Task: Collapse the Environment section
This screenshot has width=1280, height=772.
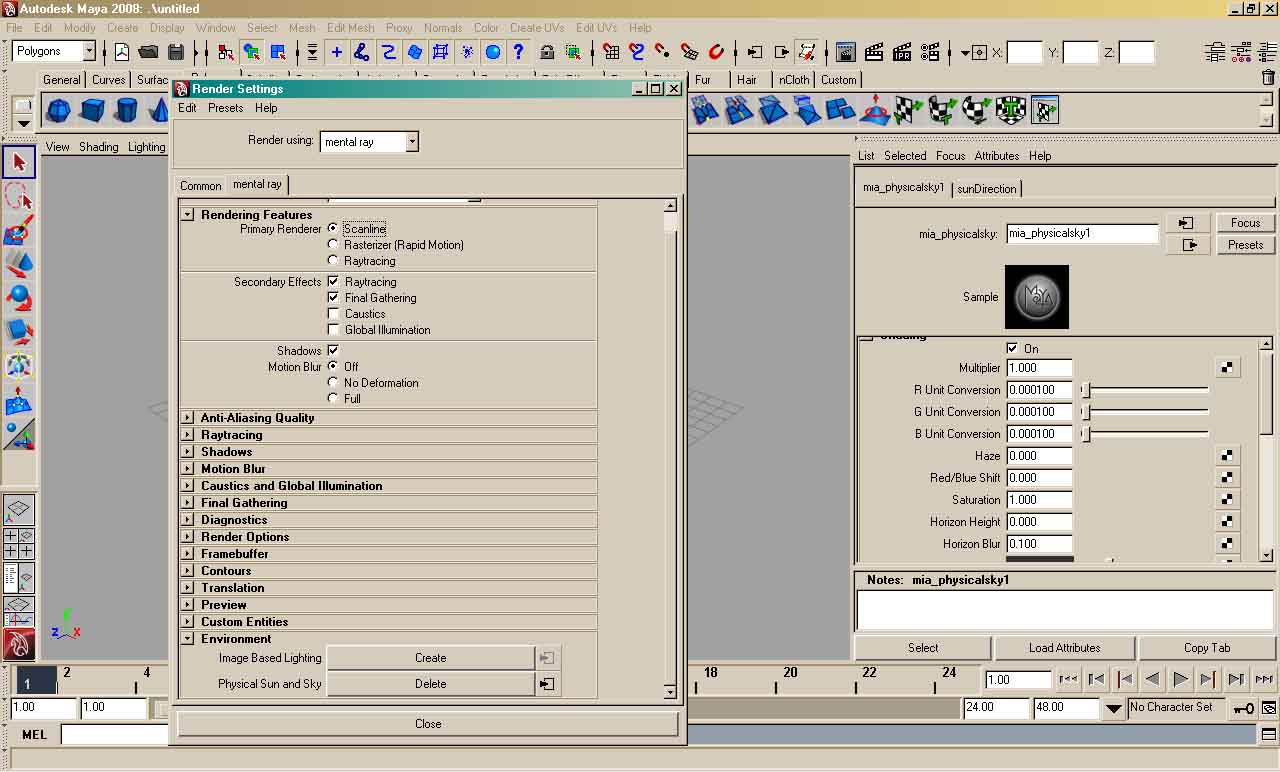Action: (187, 639)
